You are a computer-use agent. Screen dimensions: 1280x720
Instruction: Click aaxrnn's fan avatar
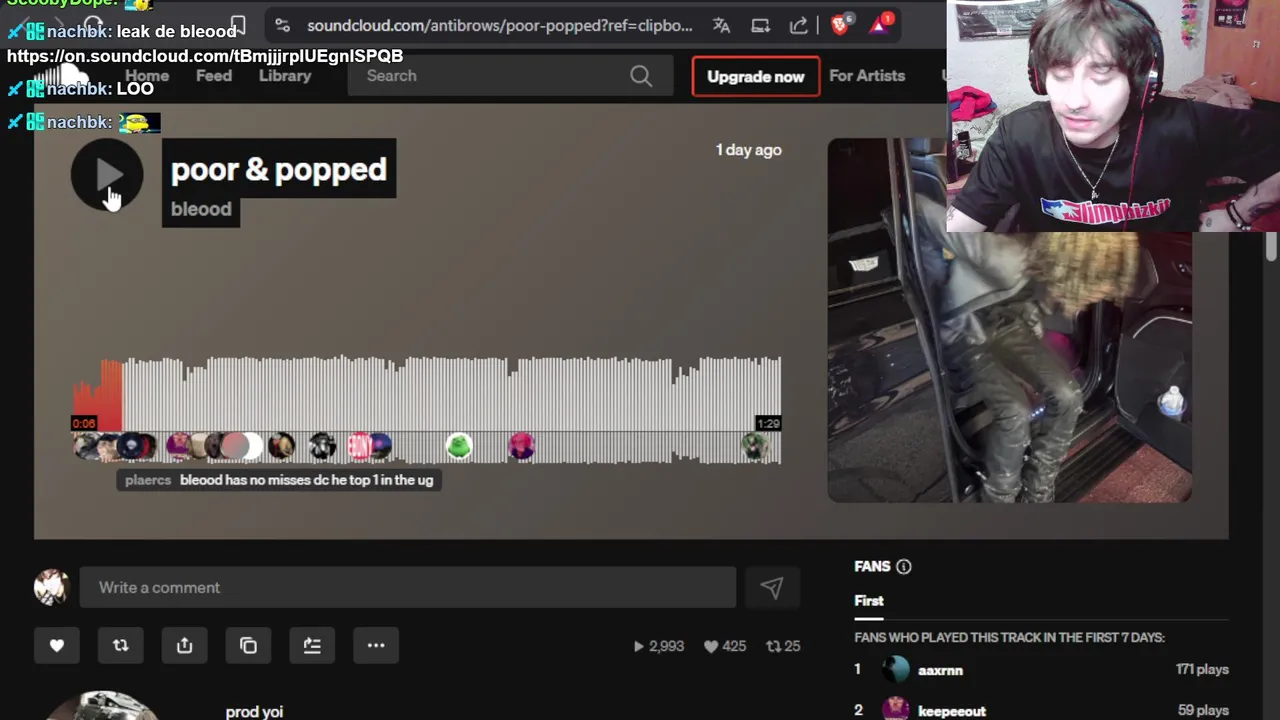coord(896,670)
